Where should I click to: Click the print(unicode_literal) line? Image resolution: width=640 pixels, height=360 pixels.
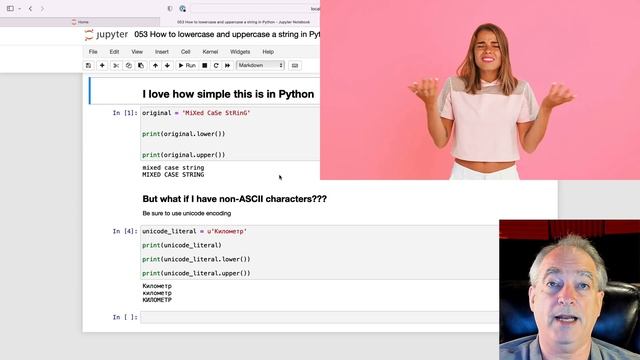[182, 245]
